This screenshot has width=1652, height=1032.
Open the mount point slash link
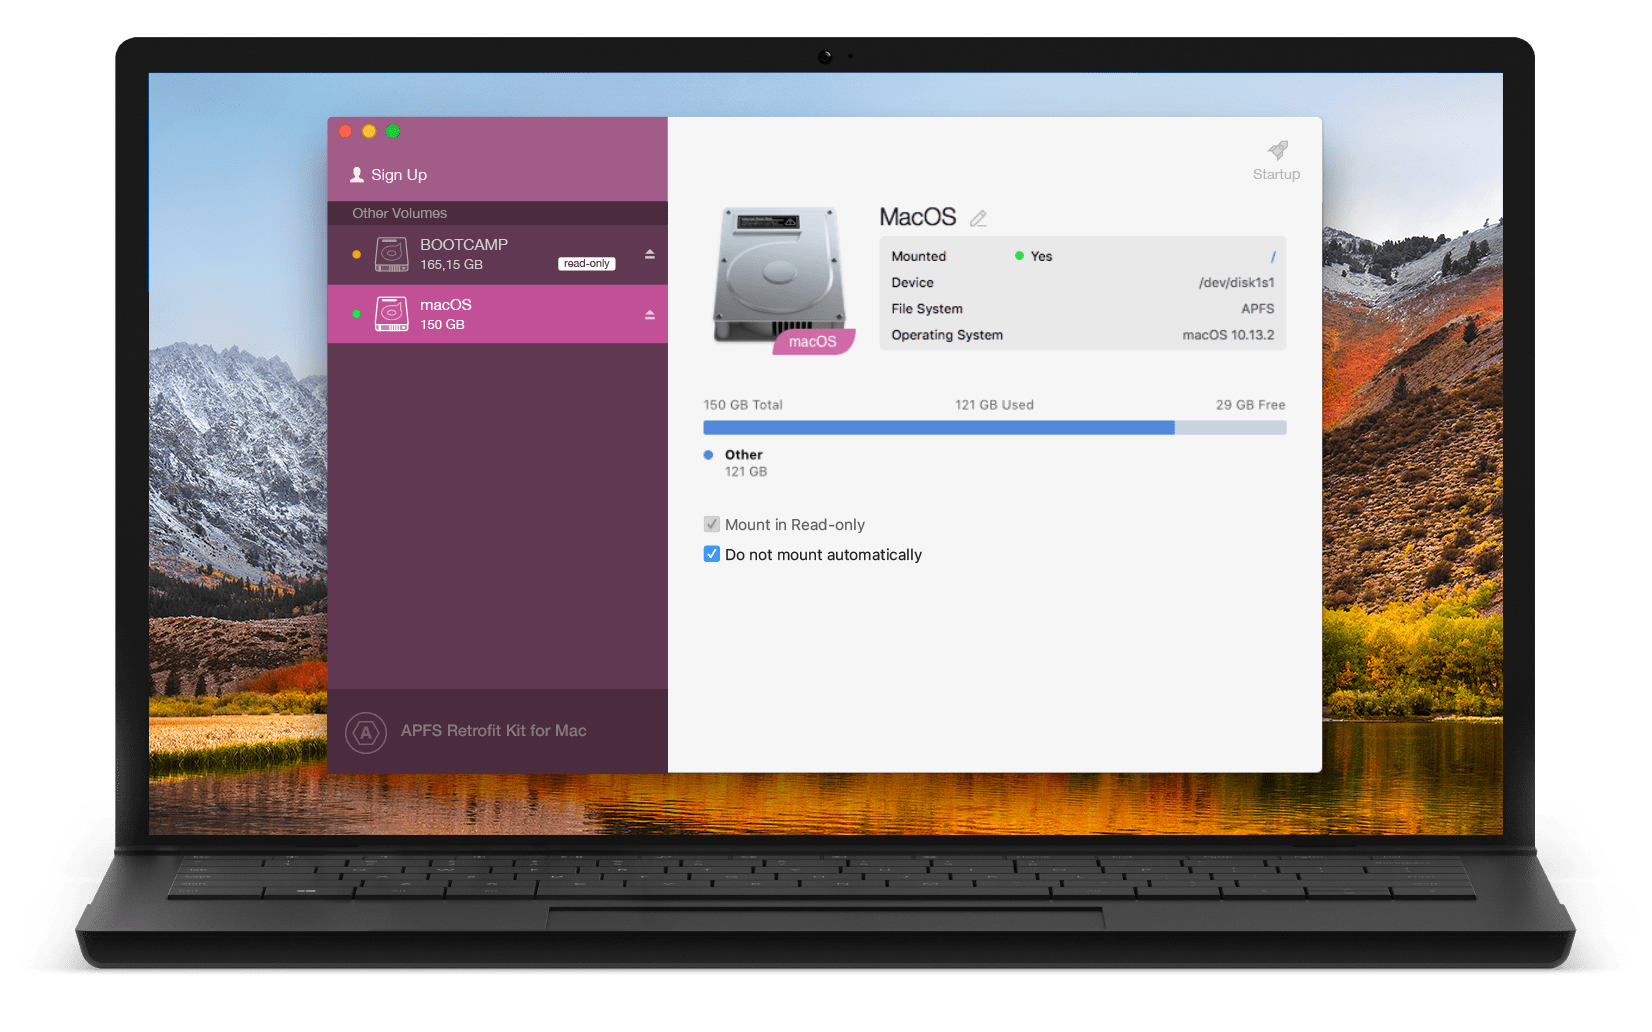(1272, 257)
